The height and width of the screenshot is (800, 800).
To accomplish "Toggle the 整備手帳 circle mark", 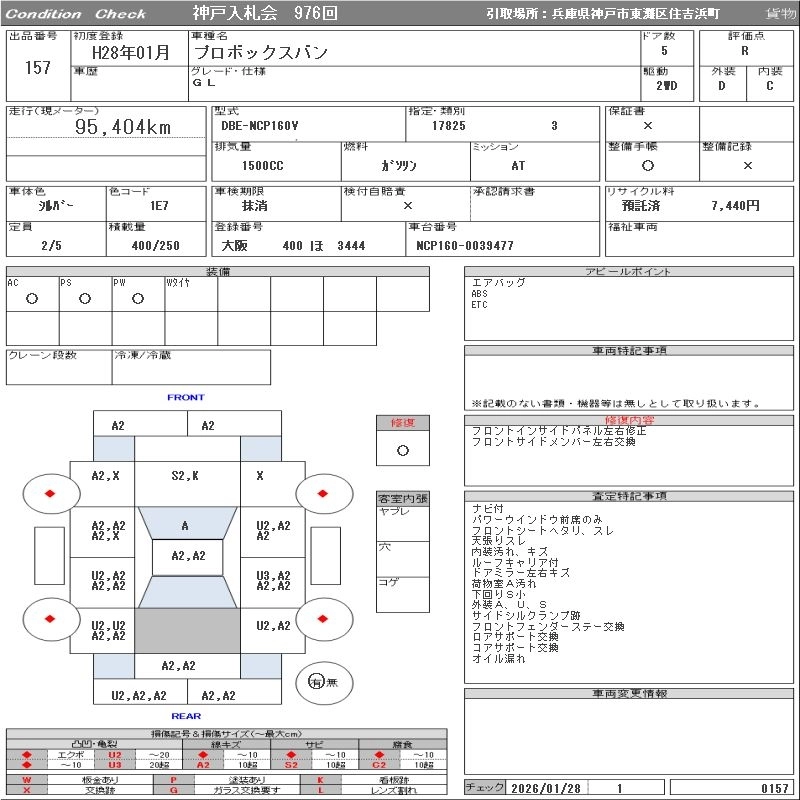I will click(x=648, y=165).
